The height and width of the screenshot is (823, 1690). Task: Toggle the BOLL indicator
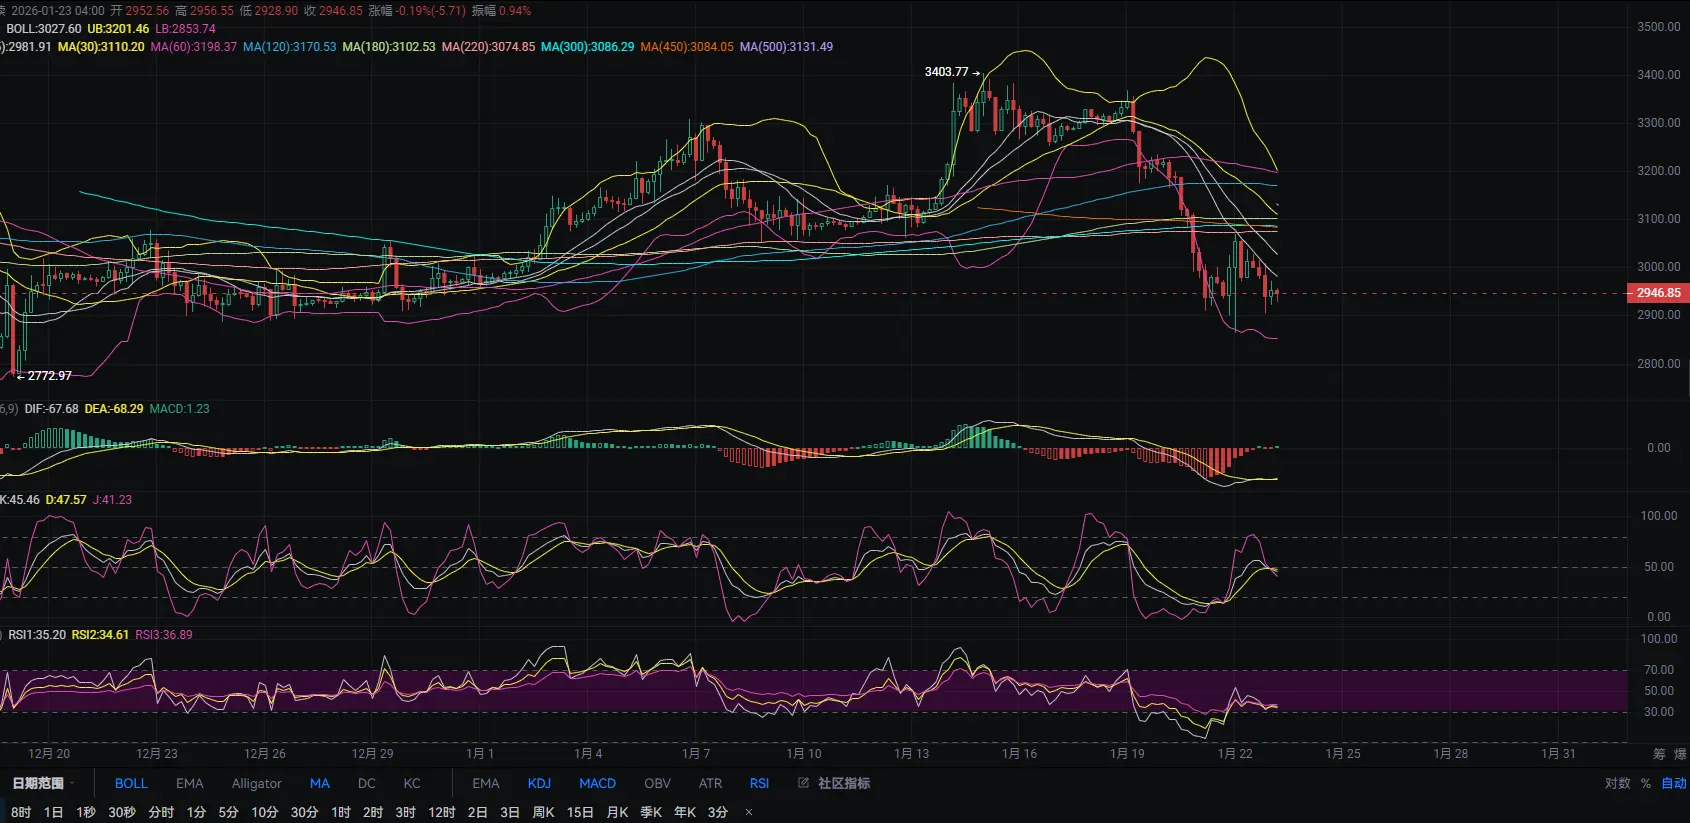[131, 783]
